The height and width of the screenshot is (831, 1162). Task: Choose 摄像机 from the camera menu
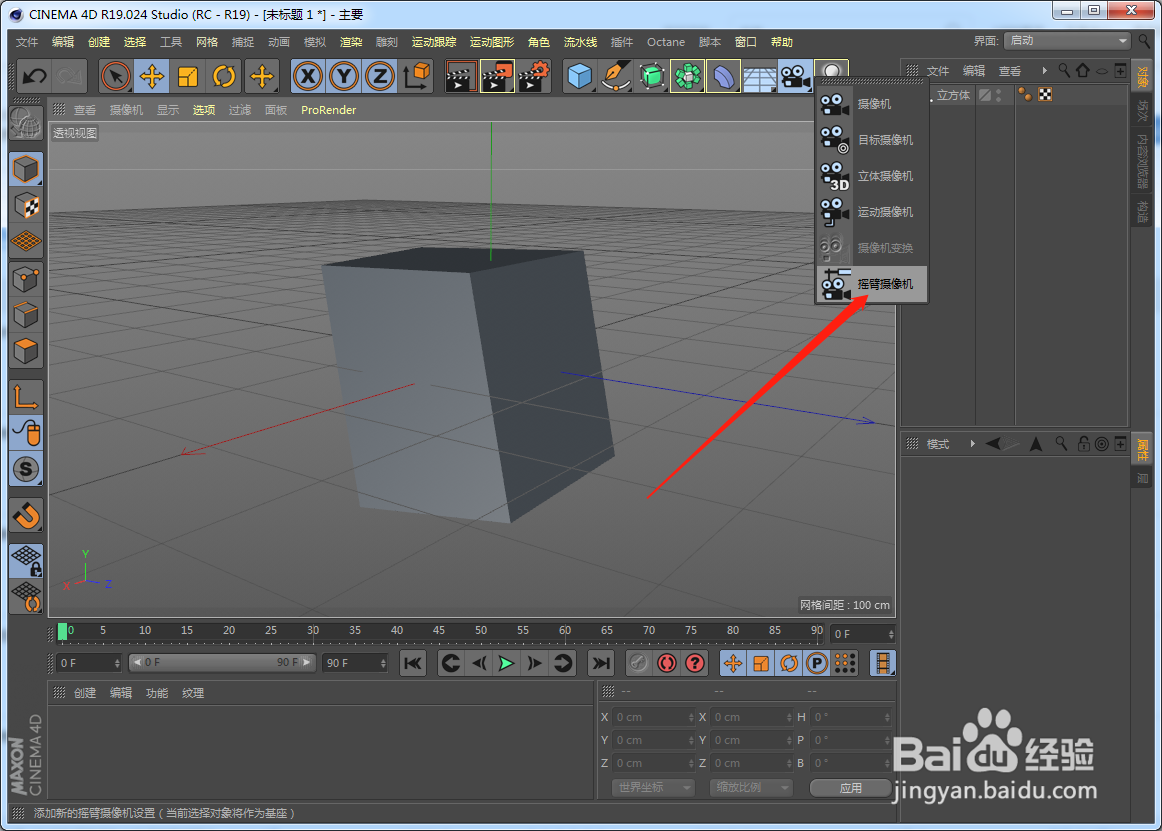point(872,105)
